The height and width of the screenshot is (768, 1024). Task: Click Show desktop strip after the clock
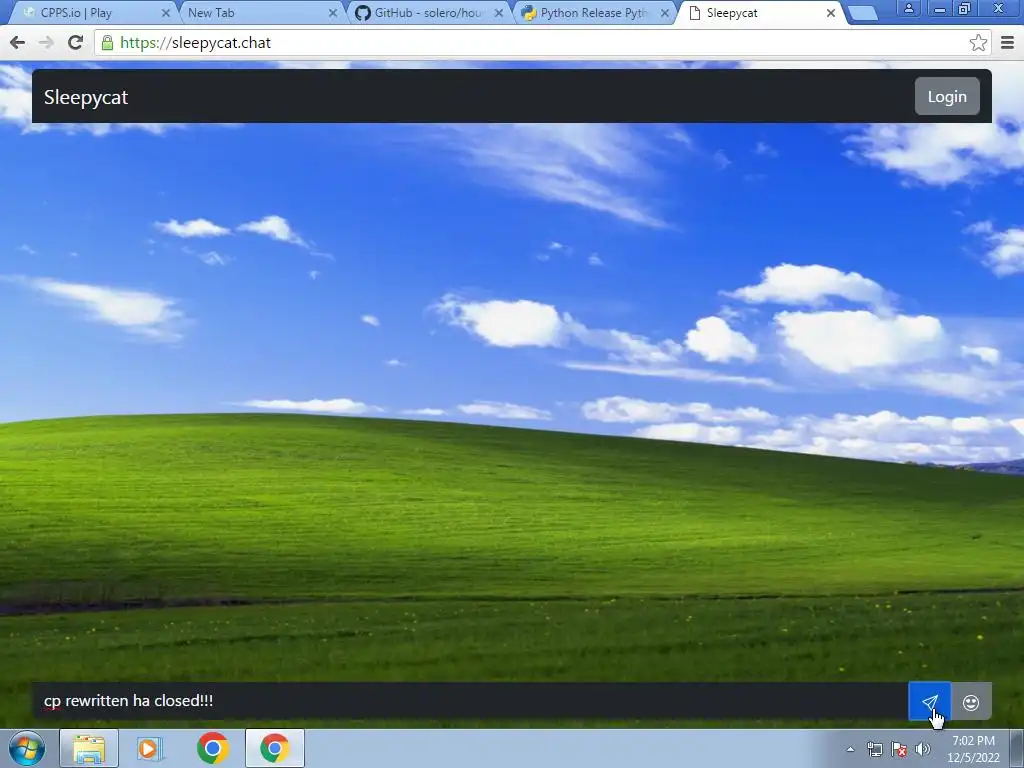pyautogui.click(x=1017, y=748)
